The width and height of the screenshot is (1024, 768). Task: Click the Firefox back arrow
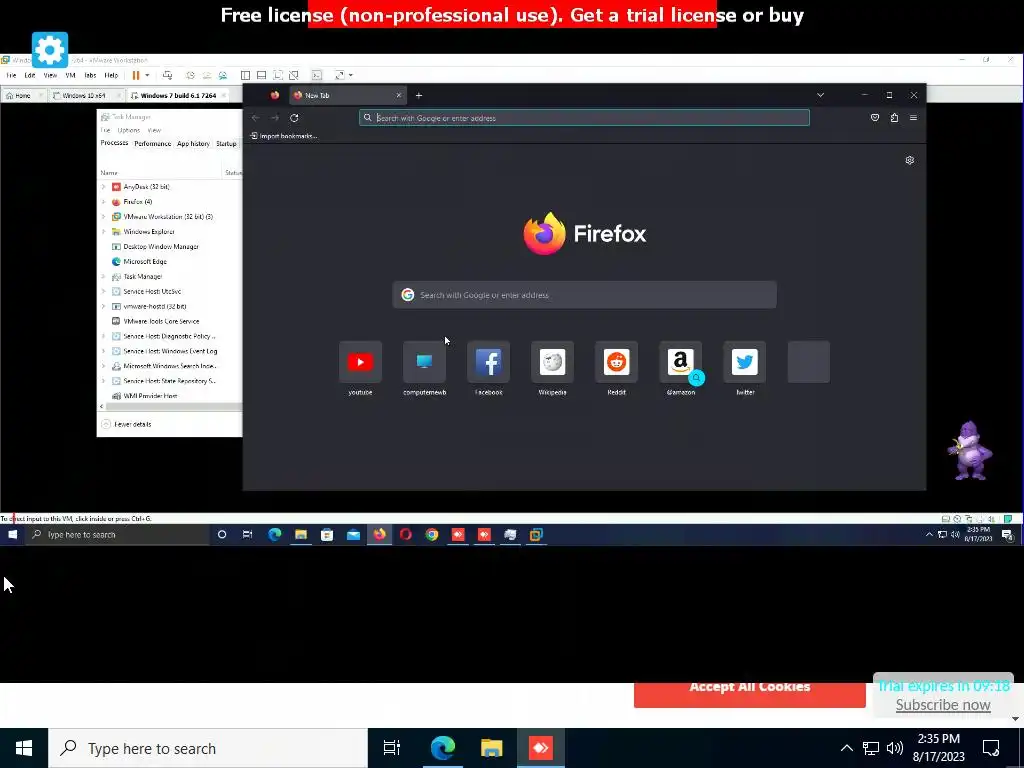coord(255,118)
